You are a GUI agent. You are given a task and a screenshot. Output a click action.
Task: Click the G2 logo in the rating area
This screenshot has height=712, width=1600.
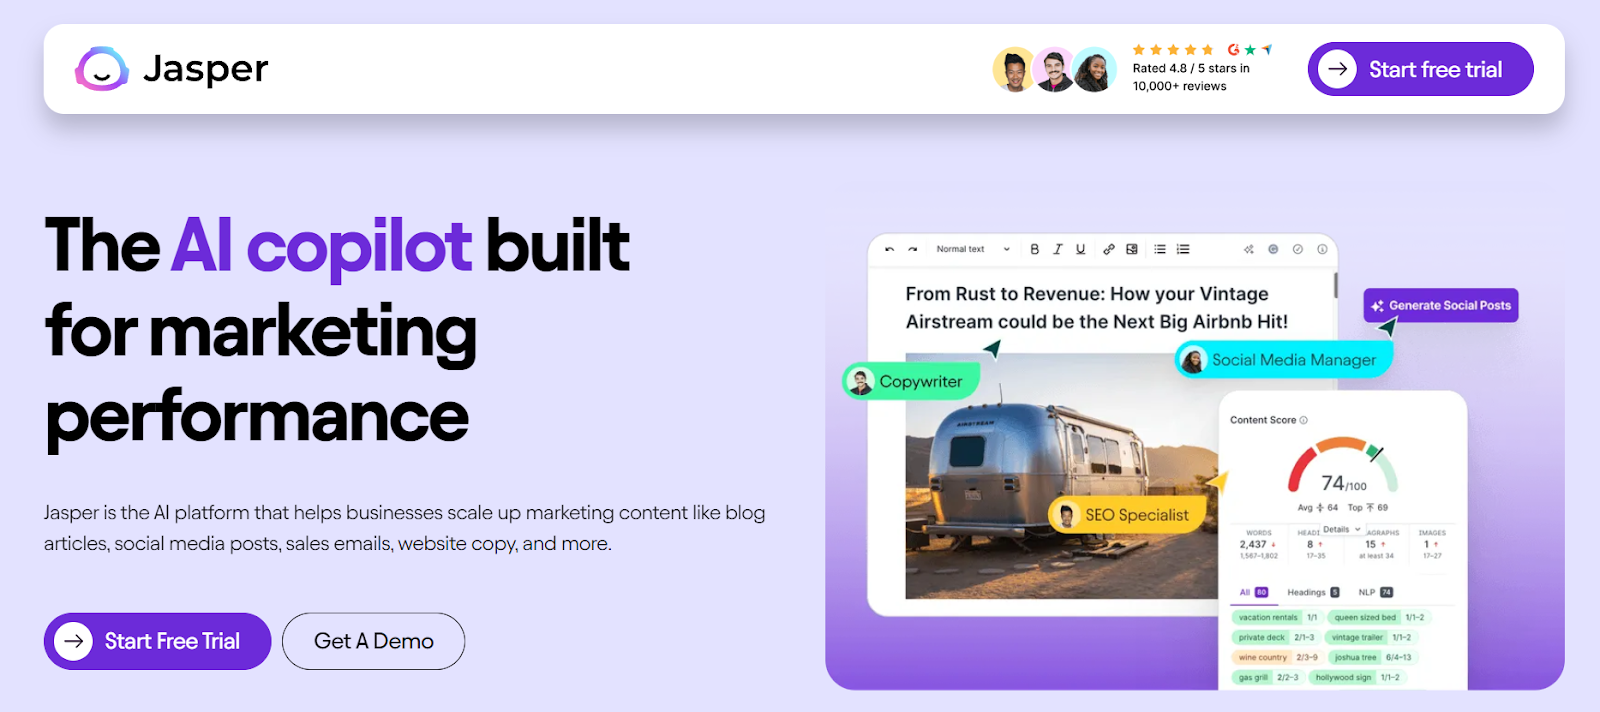pos(1234,49)
